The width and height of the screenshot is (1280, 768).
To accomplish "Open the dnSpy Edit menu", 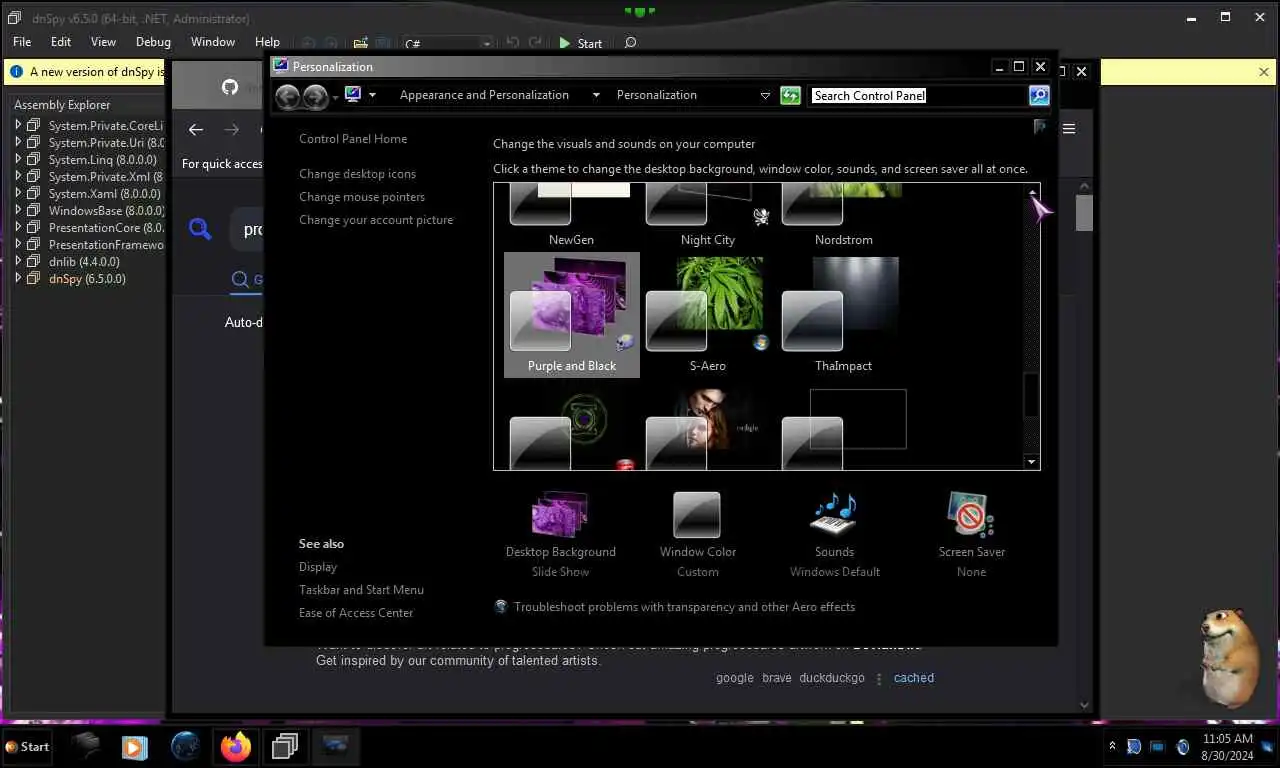I will click(61, 42).
